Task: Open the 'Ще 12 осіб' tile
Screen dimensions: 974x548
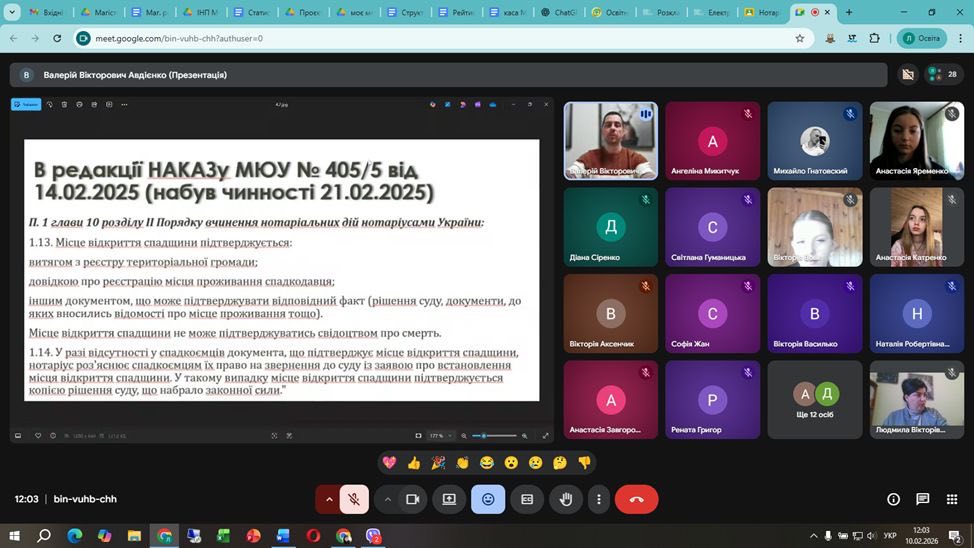Action: pos(815,400)
